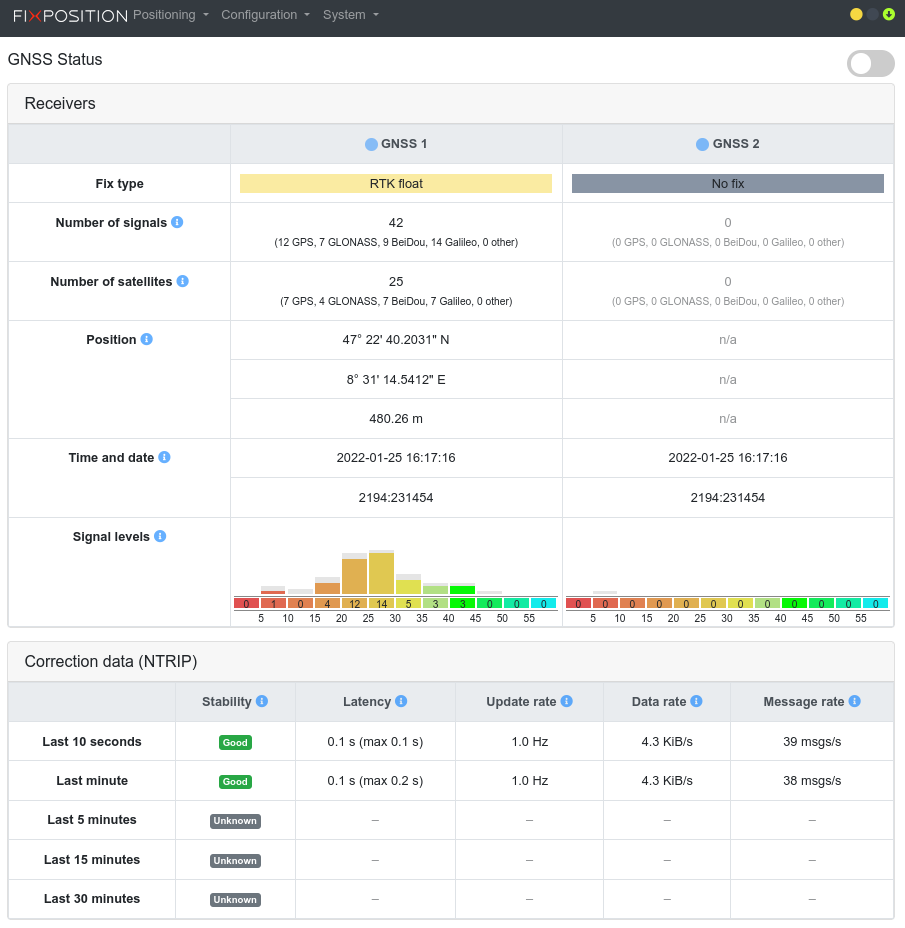The width and height of the screenshot is (905, 928).
Task: Toggle the GNSS Status switch
Action: tap(871, 64)
